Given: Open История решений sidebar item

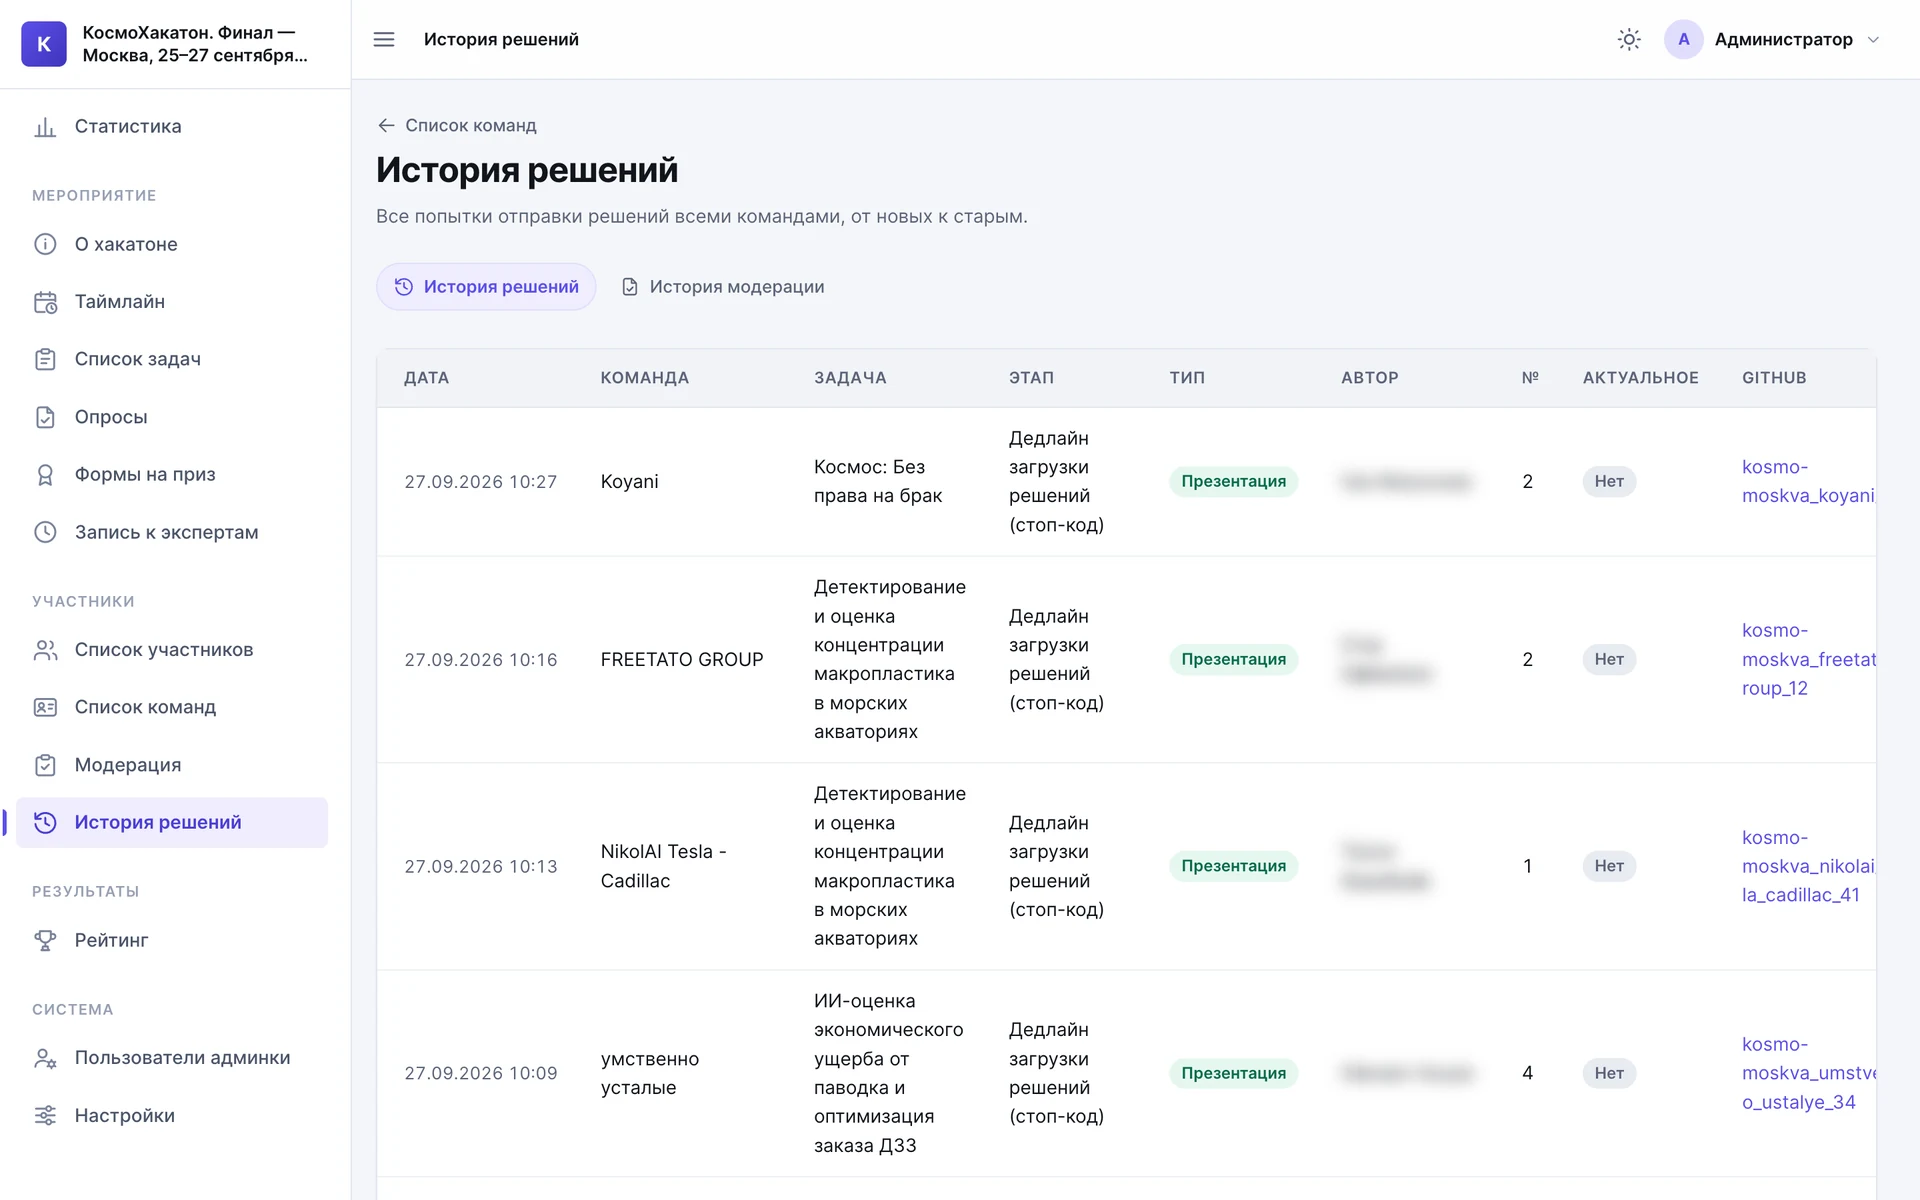Looking at the screenshot, I should [172, 822].
